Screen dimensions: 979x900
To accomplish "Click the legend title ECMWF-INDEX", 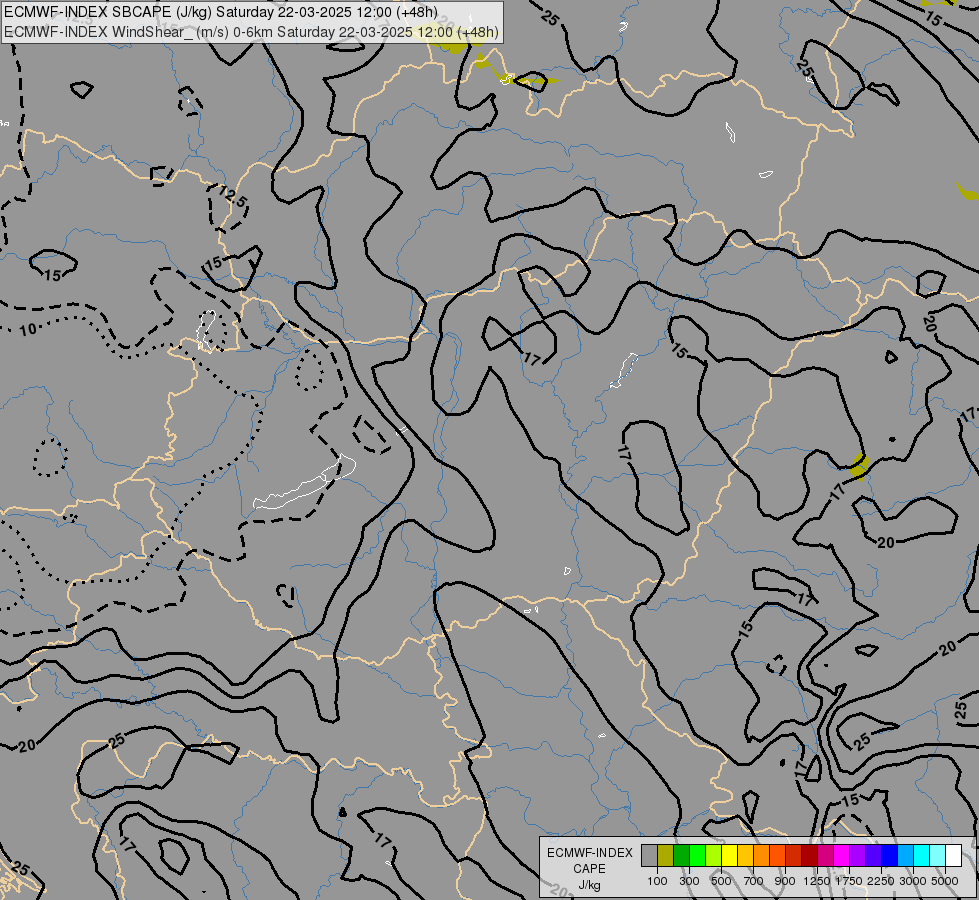I will pyautogui.click(x=590, y=853).
